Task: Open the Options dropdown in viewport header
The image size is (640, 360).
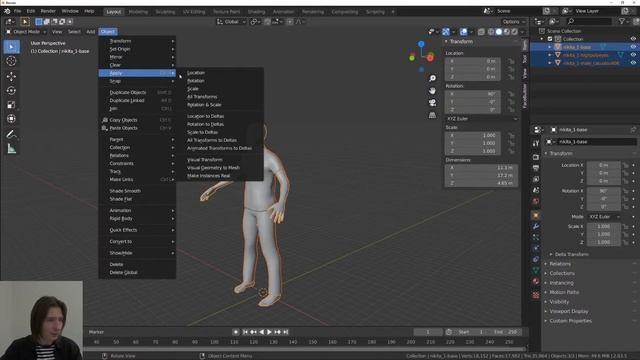Action: tap(514, 22)
